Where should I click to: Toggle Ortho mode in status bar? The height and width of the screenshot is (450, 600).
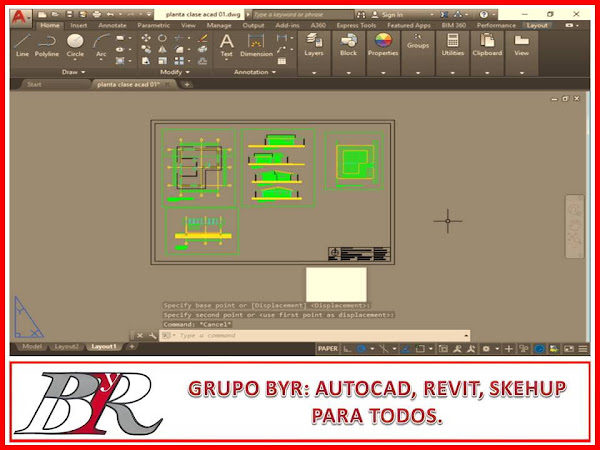coord(347,349)
